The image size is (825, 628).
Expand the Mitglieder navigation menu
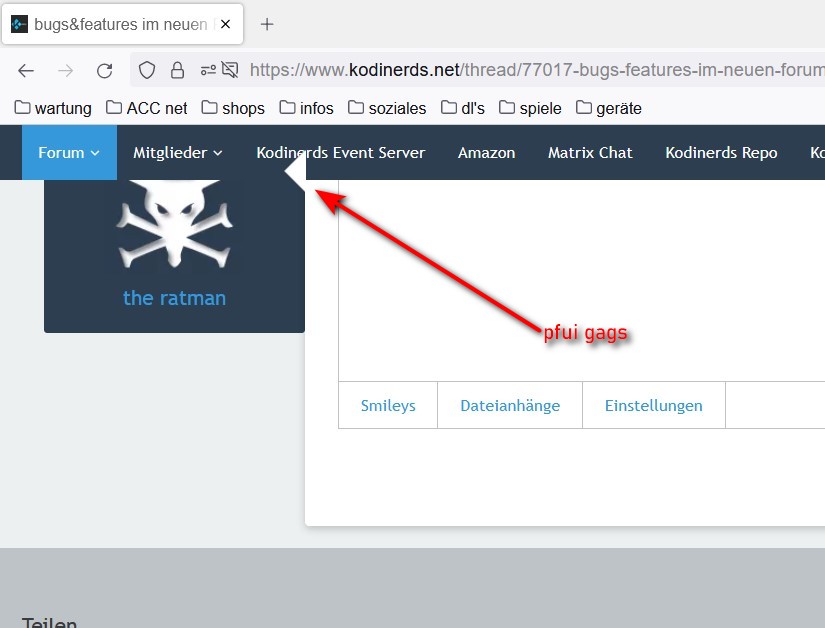(x=178, y=153)
